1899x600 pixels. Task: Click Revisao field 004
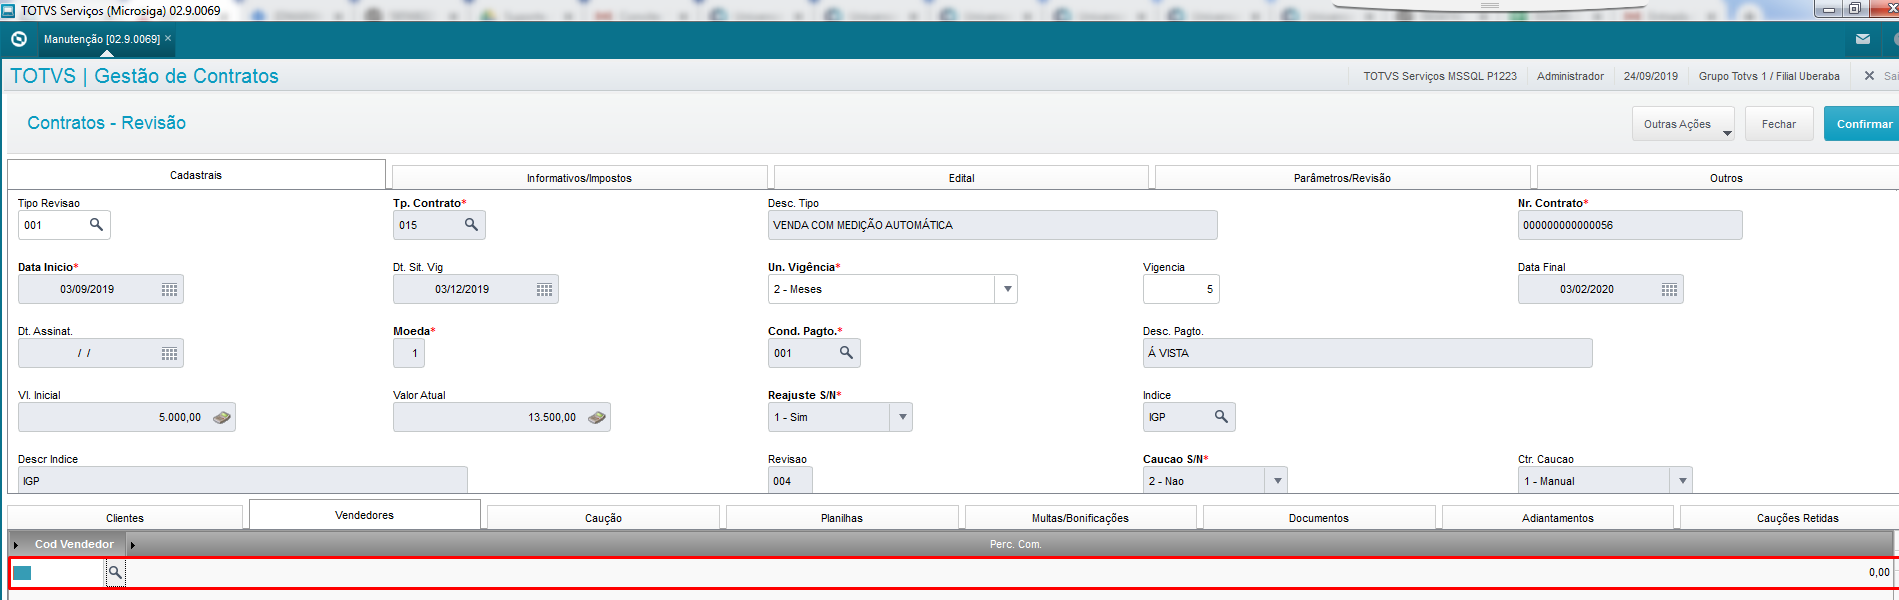(x=790, y=480)
